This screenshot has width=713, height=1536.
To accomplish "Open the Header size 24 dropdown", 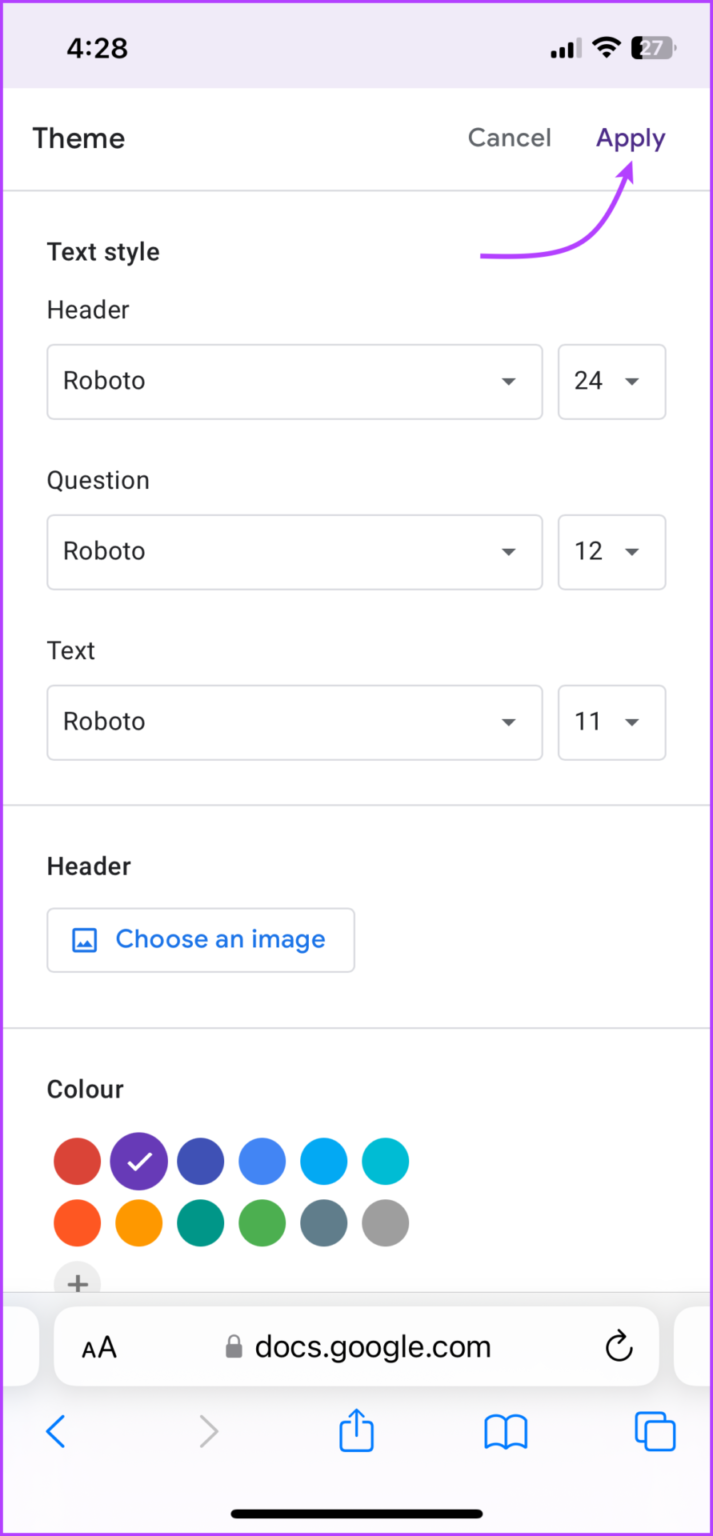I will (611, 381).
